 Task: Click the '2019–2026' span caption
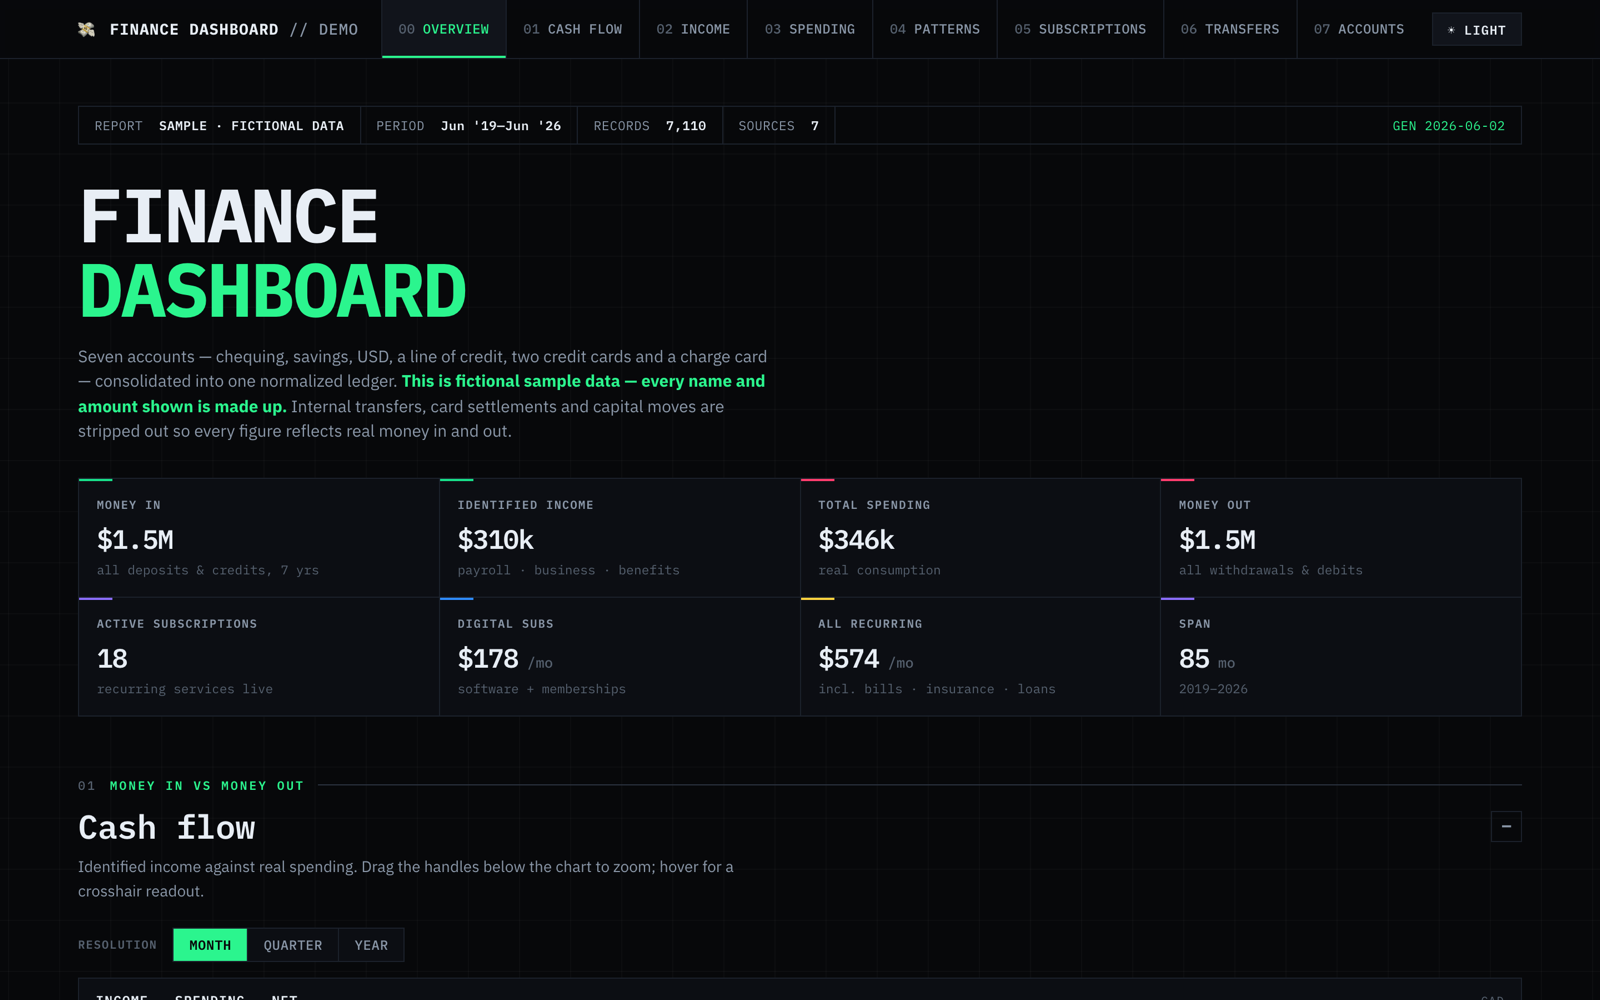click(x=1213, y=689)
